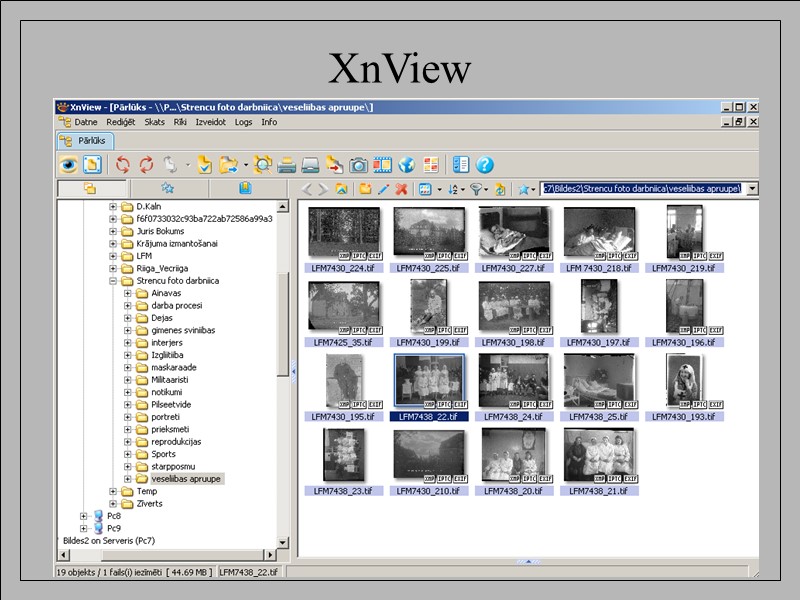Select the portreti folder
This screenshot has height=600, width=800.
click(x=165, y=417)
